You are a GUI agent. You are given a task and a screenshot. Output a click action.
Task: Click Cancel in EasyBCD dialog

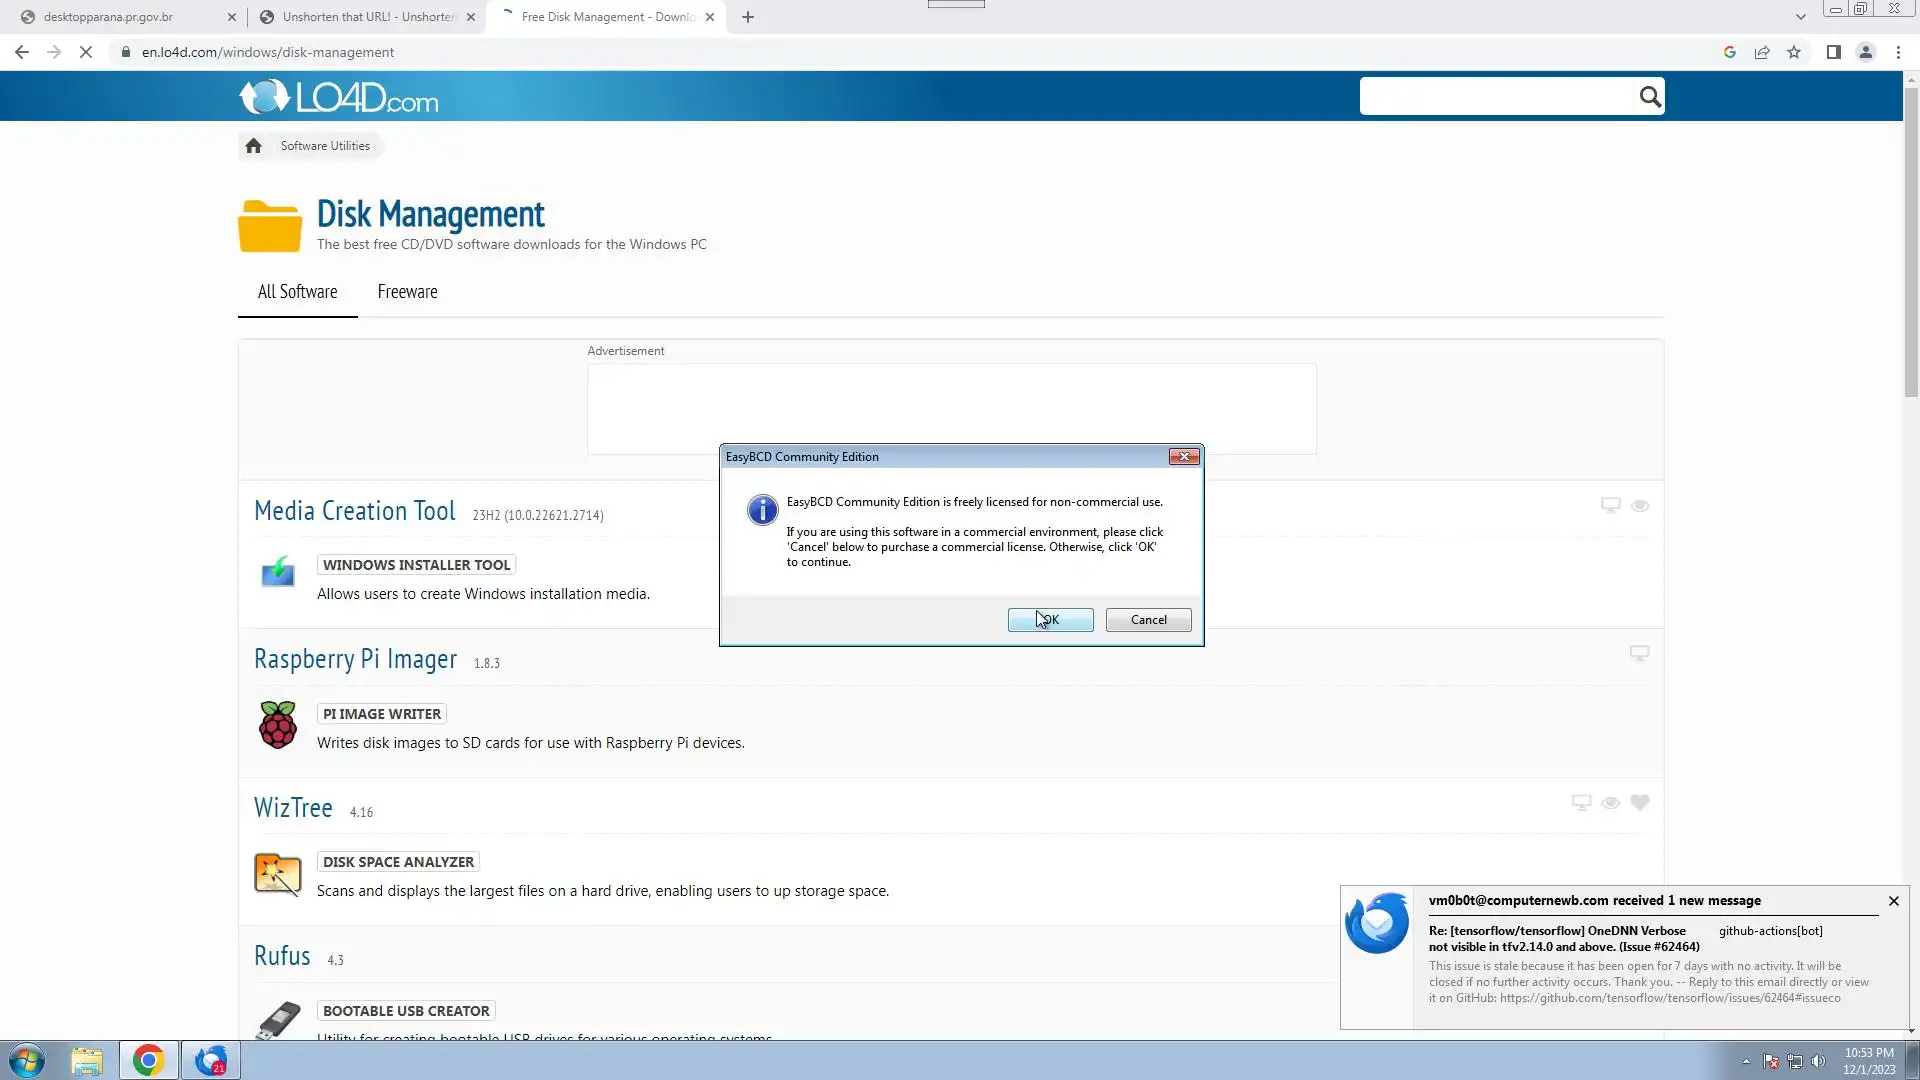coord(1148,620)
